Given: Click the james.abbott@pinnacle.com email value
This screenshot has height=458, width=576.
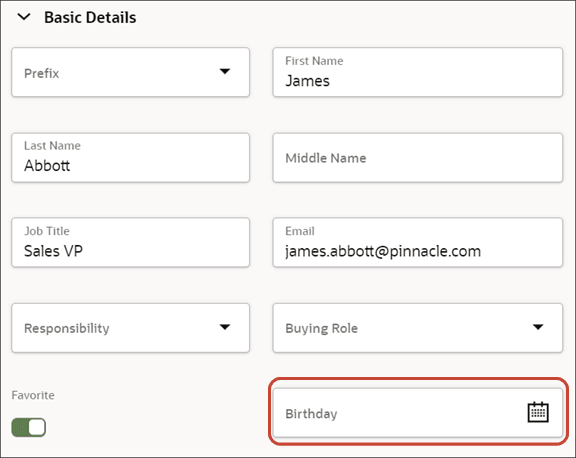Looking at the screenshot, I should (x=383, y=252).
